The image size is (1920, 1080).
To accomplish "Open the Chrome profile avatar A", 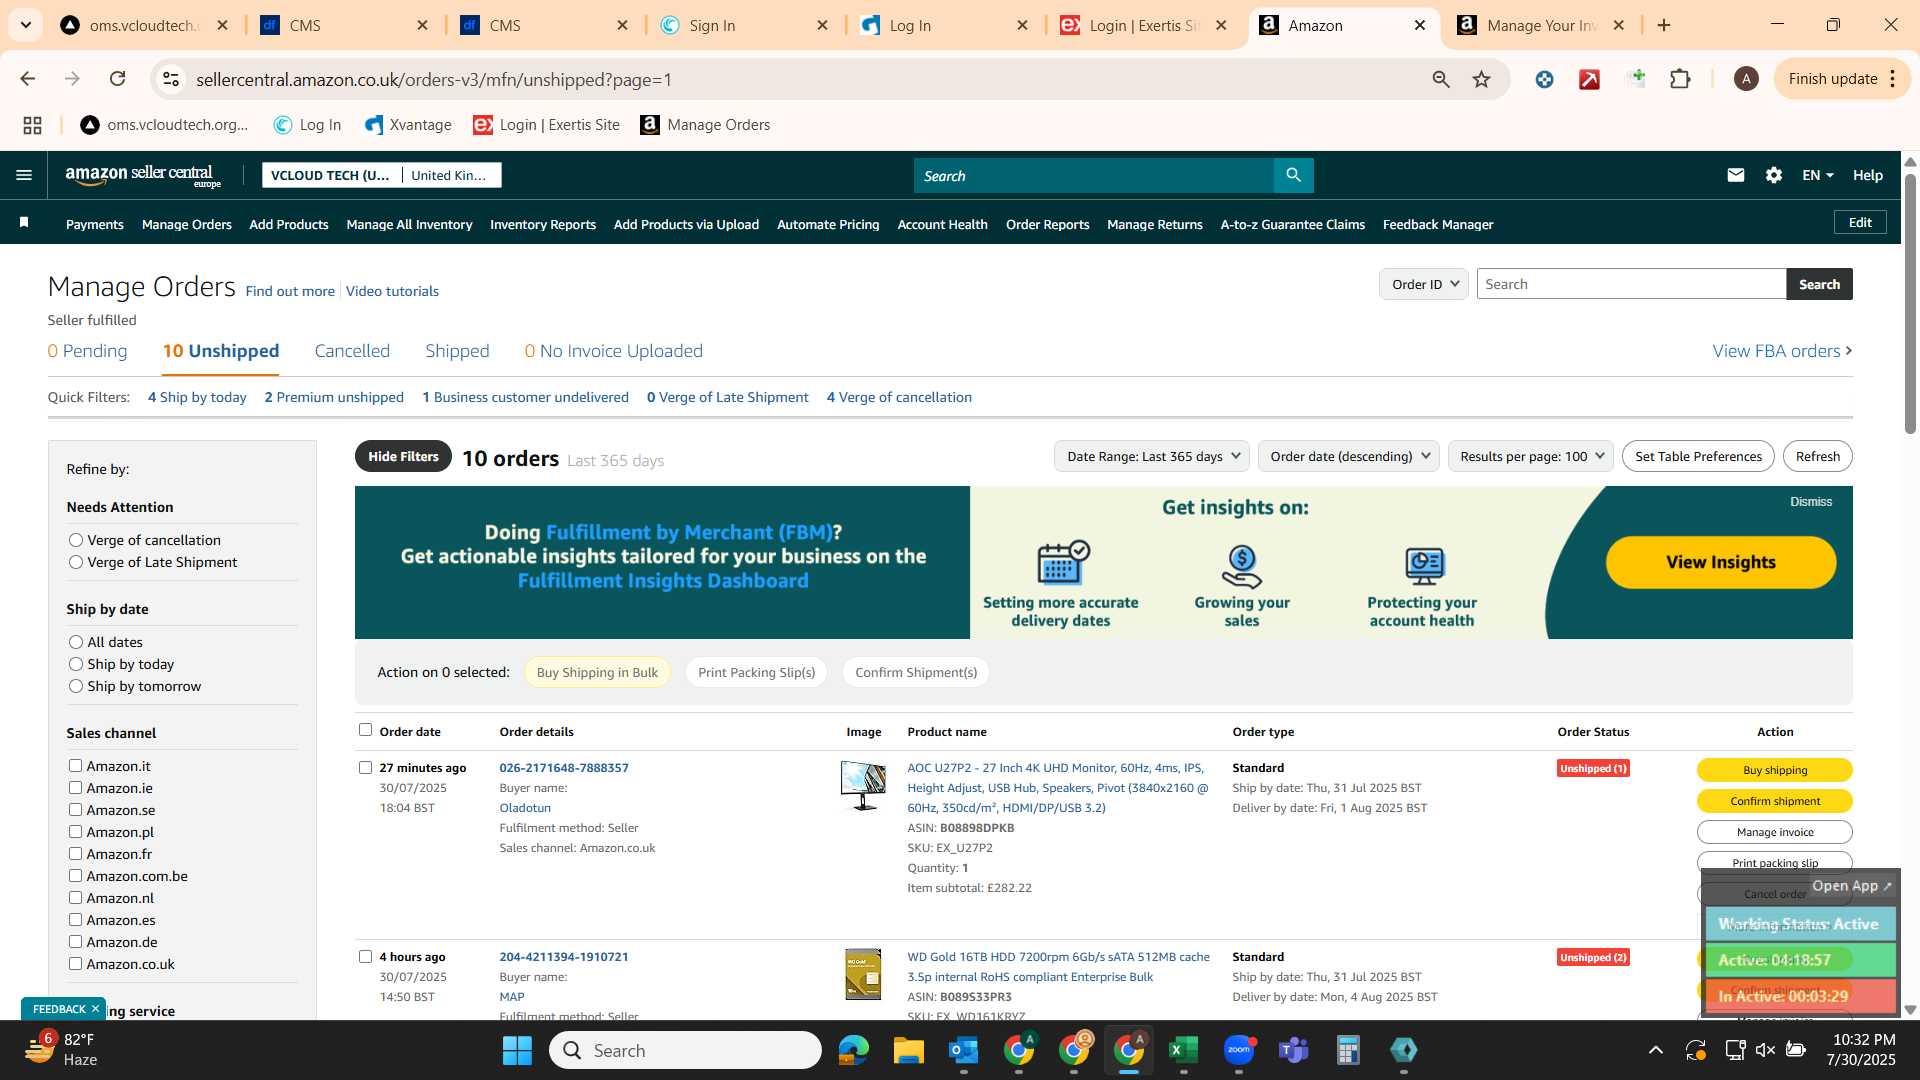I will point(1746,79).
